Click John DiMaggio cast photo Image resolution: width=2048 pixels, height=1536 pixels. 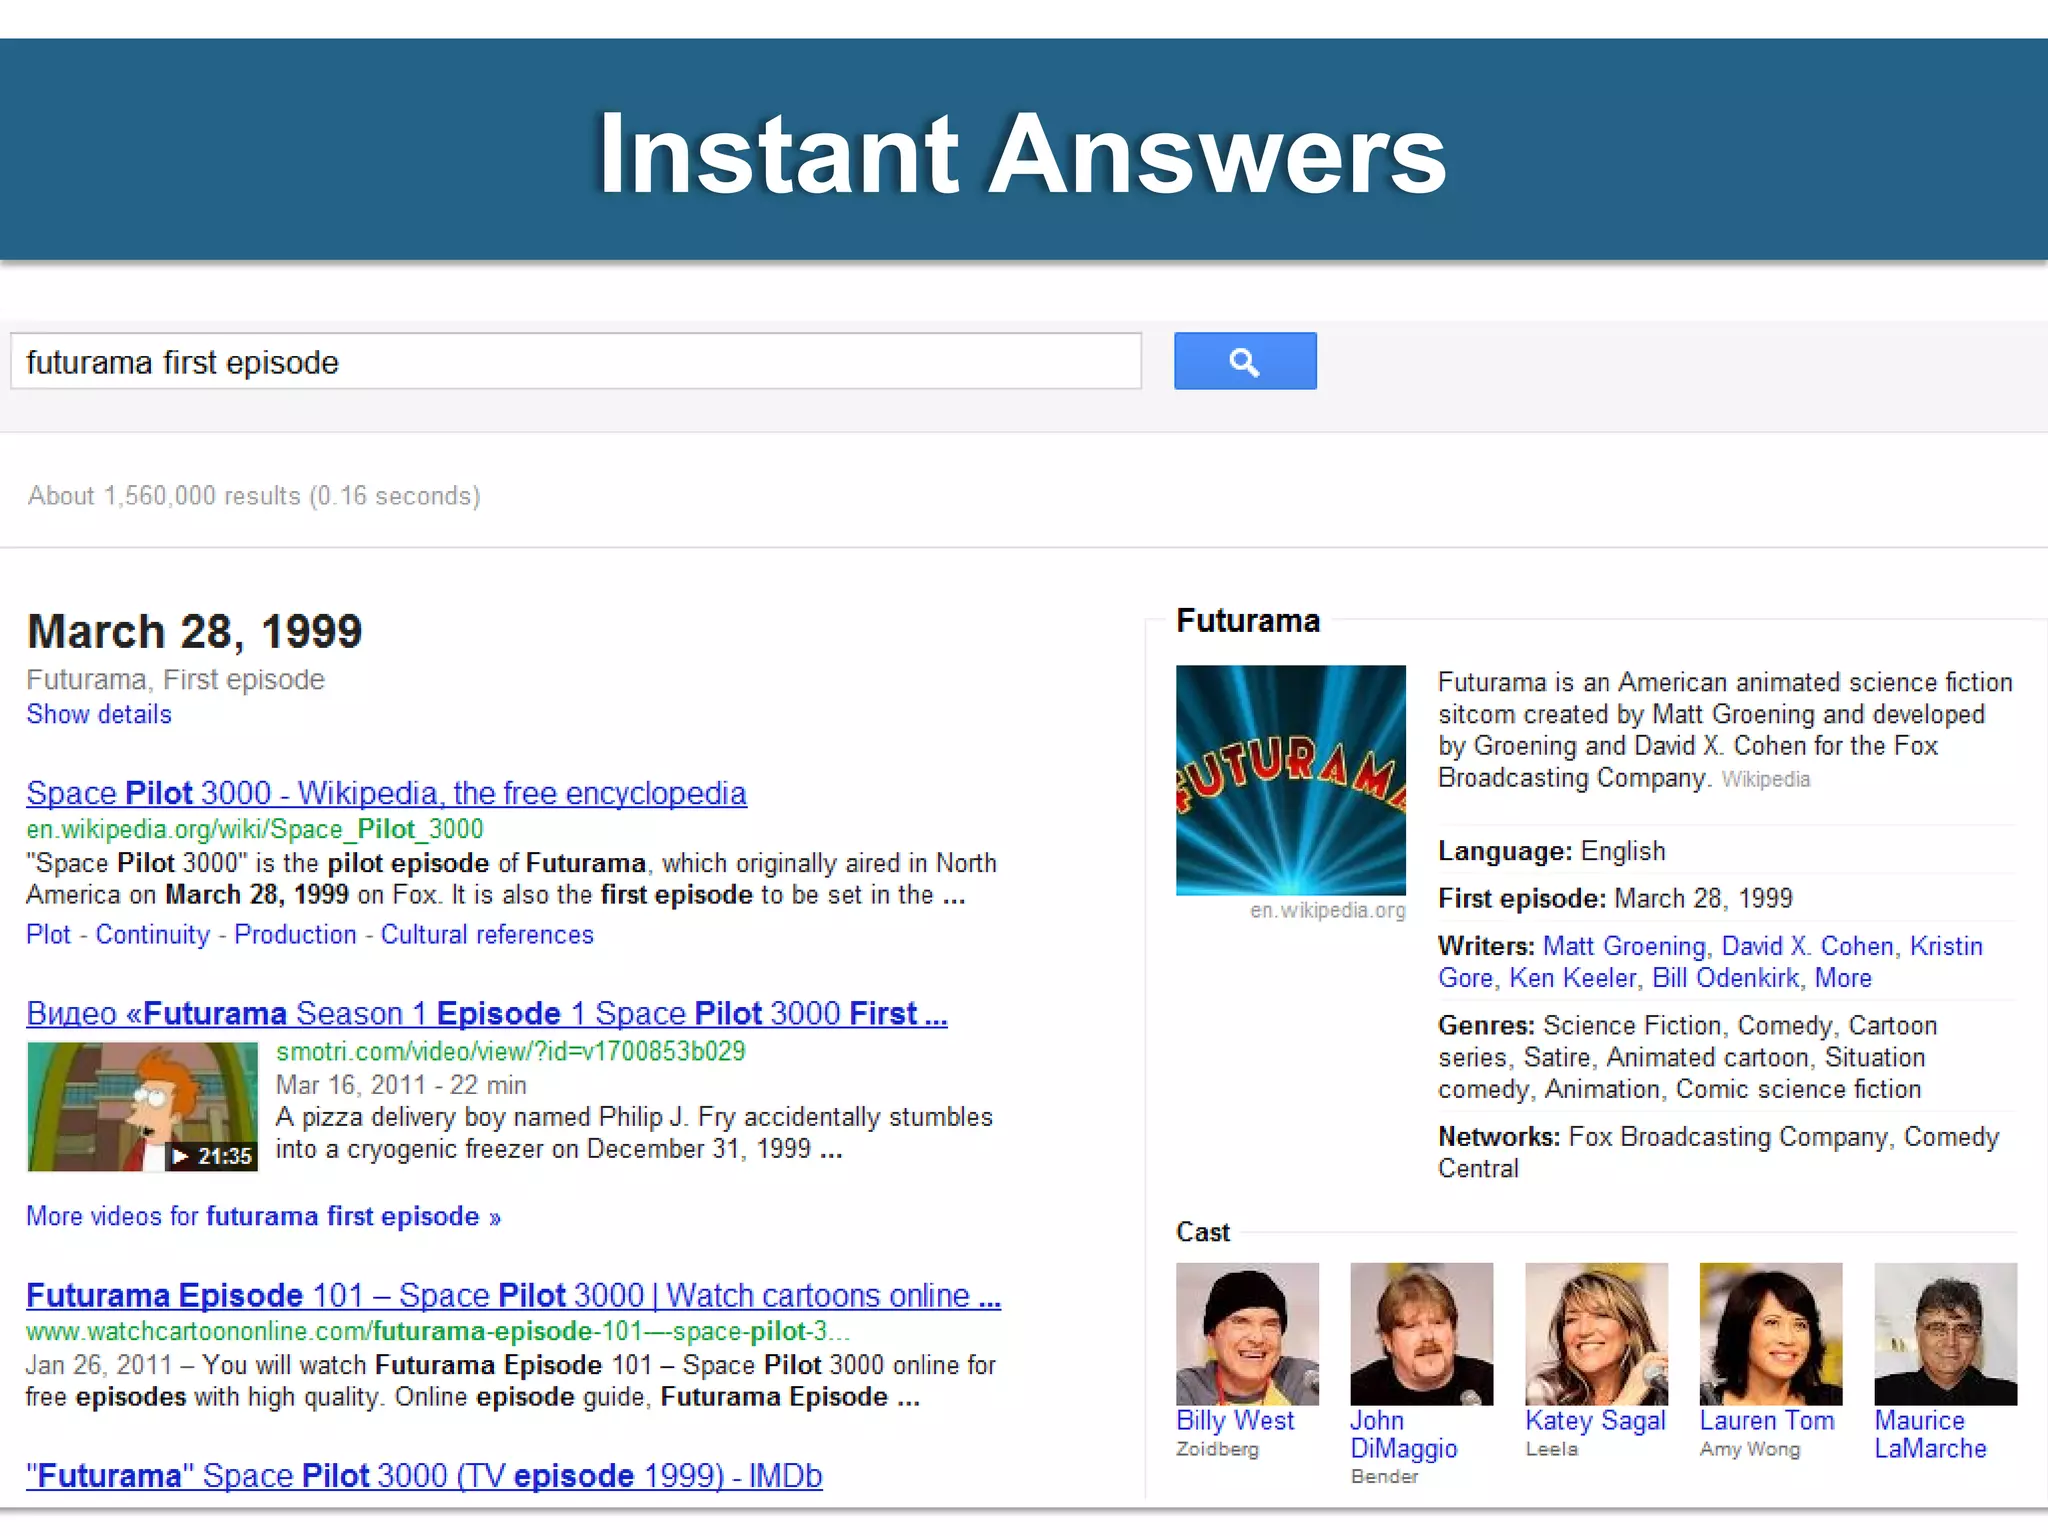click(x=1421, y=1334)
